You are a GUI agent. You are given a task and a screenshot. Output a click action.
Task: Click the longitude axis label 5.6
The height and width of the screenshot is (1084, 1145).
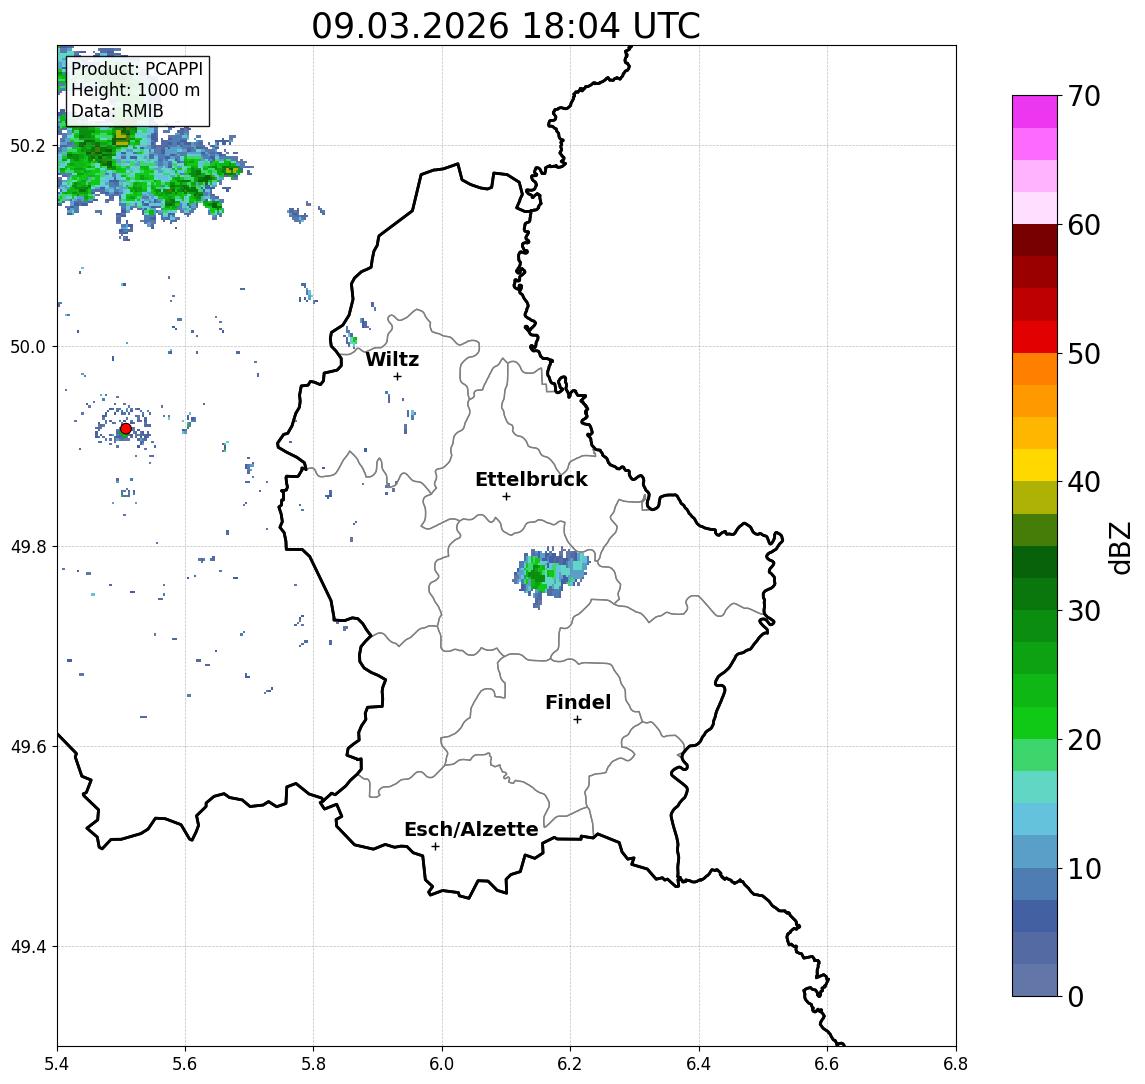coord(185,1064)
